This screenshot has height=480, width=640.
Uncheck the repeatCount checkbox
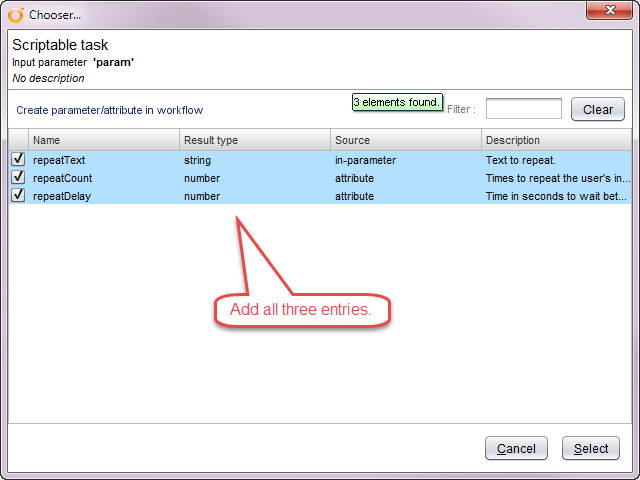pos(18,177)
